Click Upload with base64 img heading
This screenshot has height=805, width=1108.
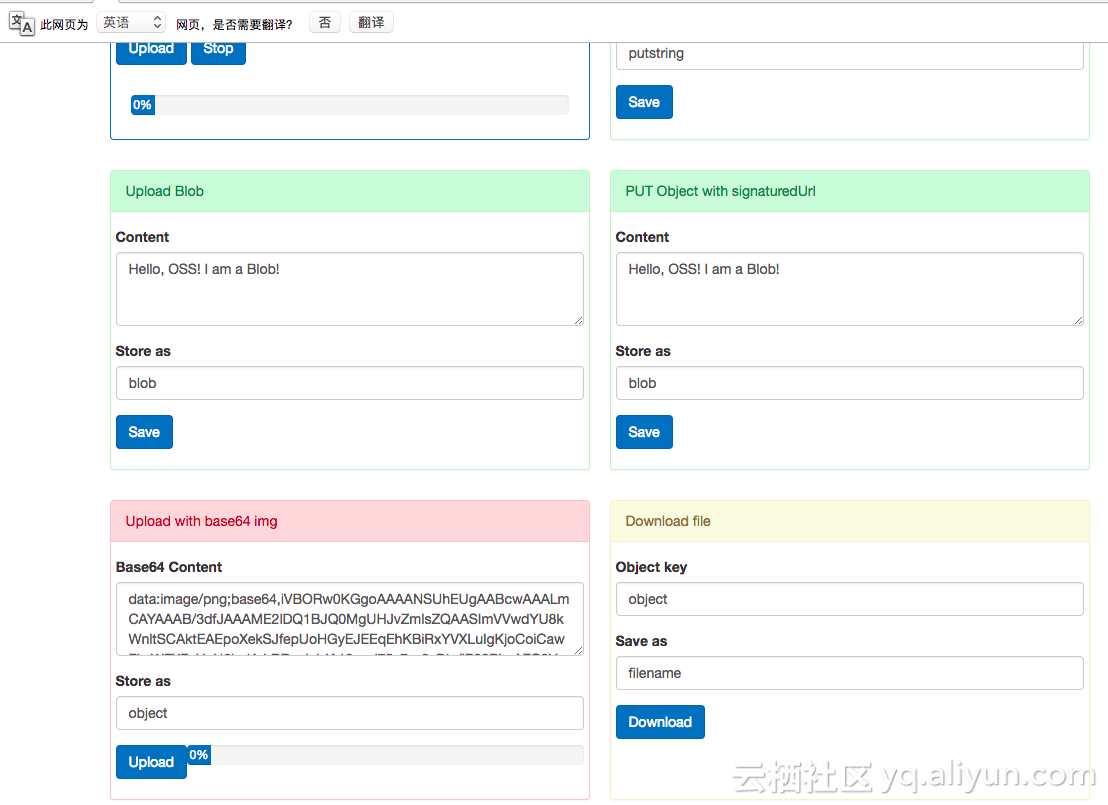click(350, 521)
